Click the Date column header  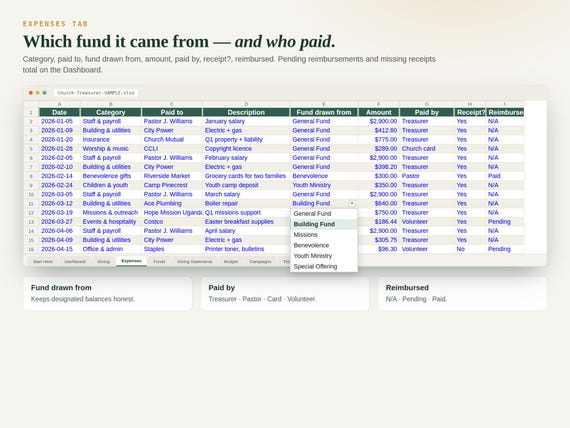59,112
